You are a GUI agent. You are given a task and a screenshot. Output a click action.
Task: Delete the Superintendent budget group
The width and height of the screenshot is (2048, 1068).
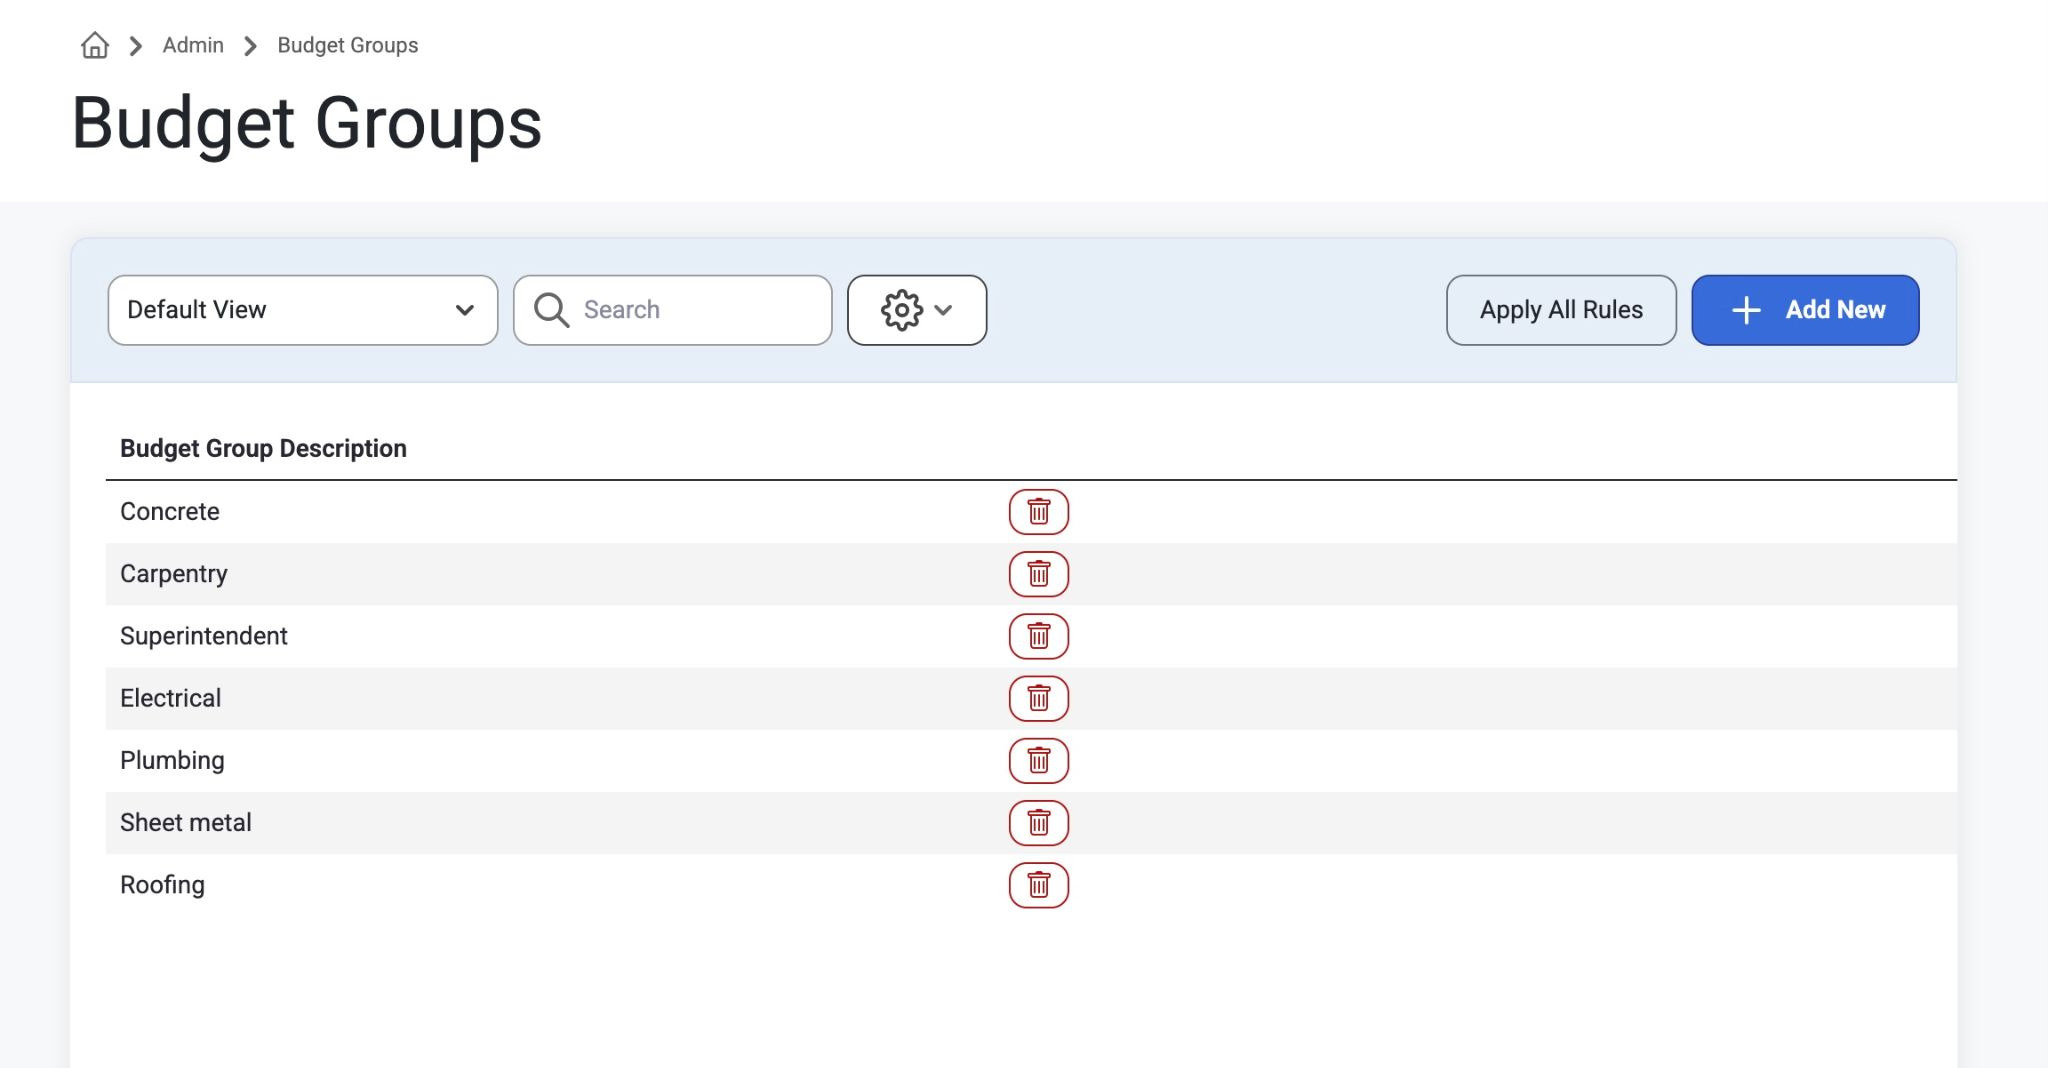(1039, 636)
